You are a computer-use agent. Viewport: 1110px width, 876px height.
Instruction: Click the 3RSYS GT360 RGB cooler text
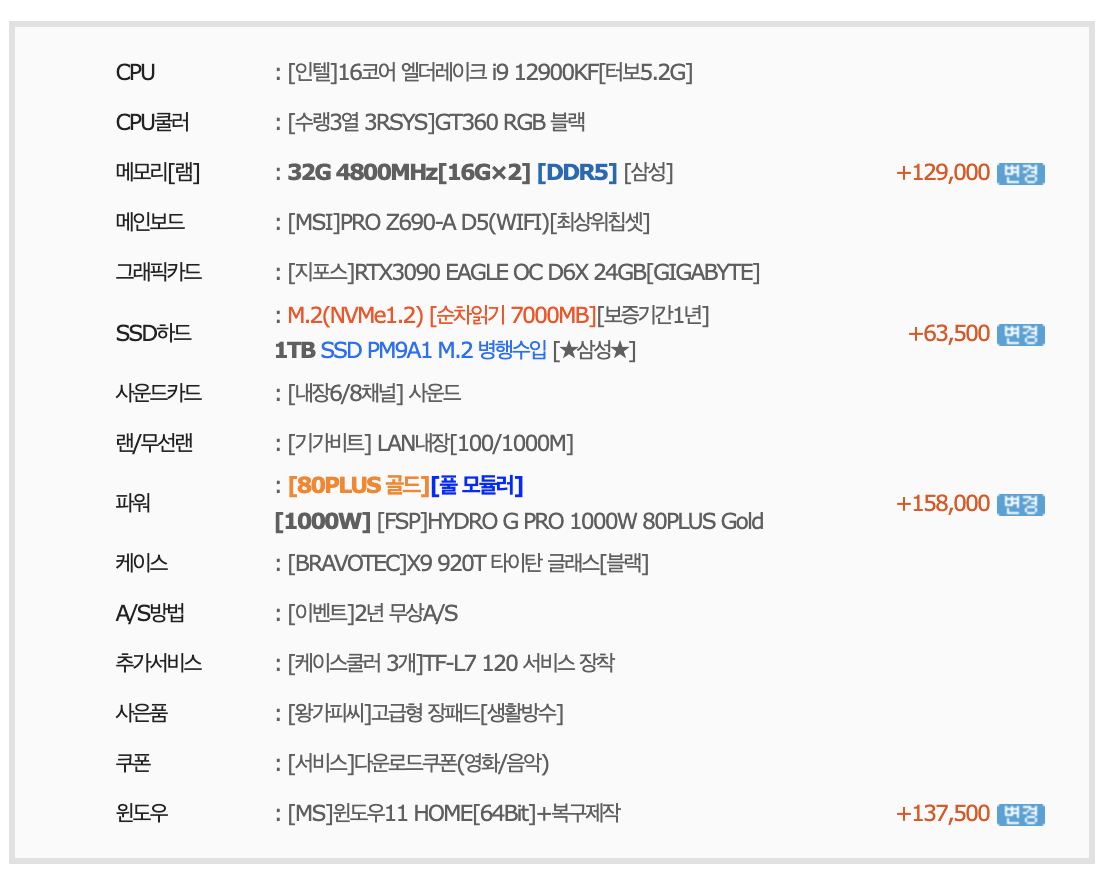435,122
